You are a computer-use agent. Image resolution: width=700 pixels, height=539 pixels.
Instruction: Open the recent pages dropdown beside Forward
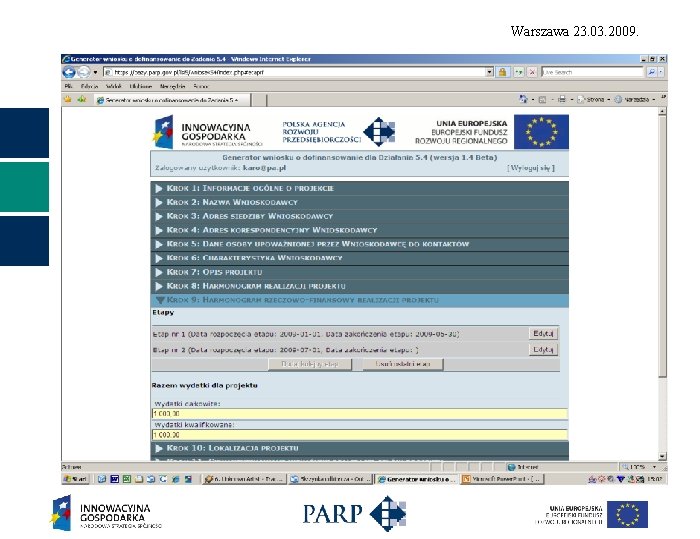click(95, 72)
